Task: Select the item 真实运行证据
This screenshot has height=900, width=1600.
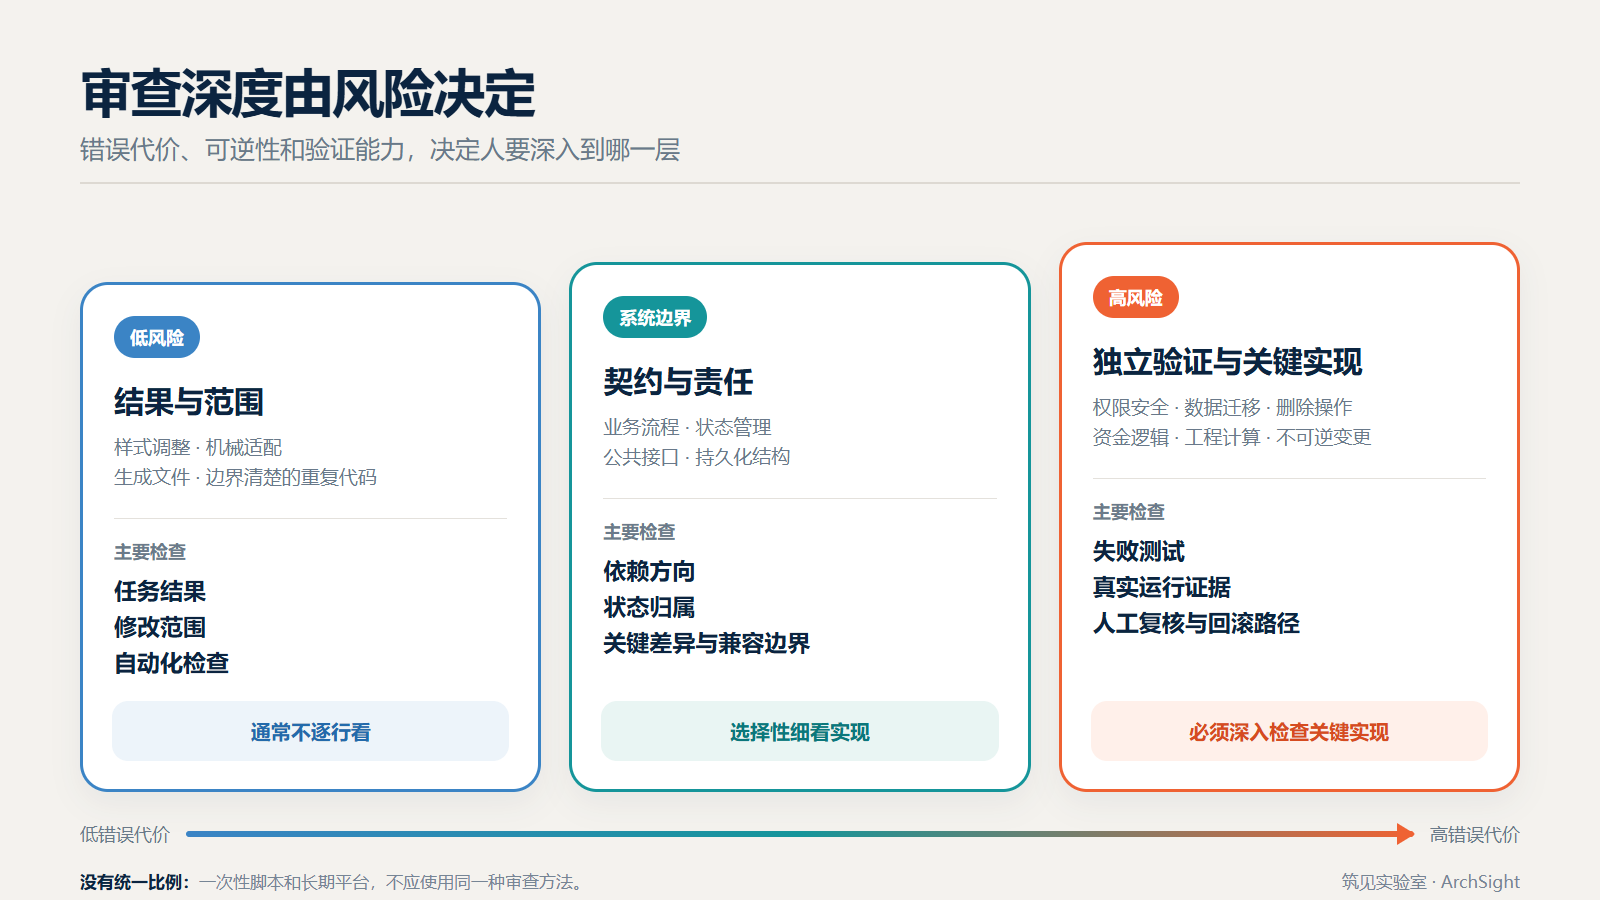Action: point(1162,587)
